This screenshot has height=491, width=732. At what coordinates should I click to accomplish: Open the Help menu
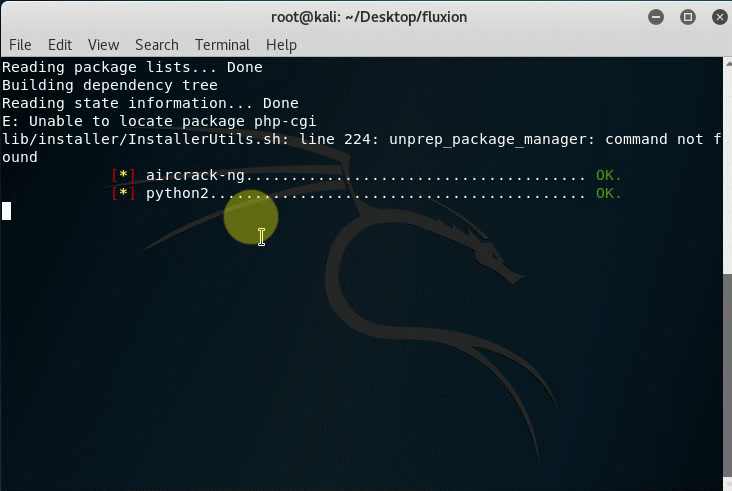(x=281, y=45)
